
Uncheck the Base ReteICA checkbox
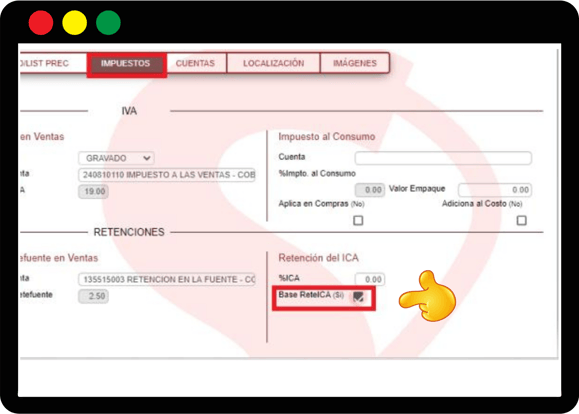pos(358,297)
